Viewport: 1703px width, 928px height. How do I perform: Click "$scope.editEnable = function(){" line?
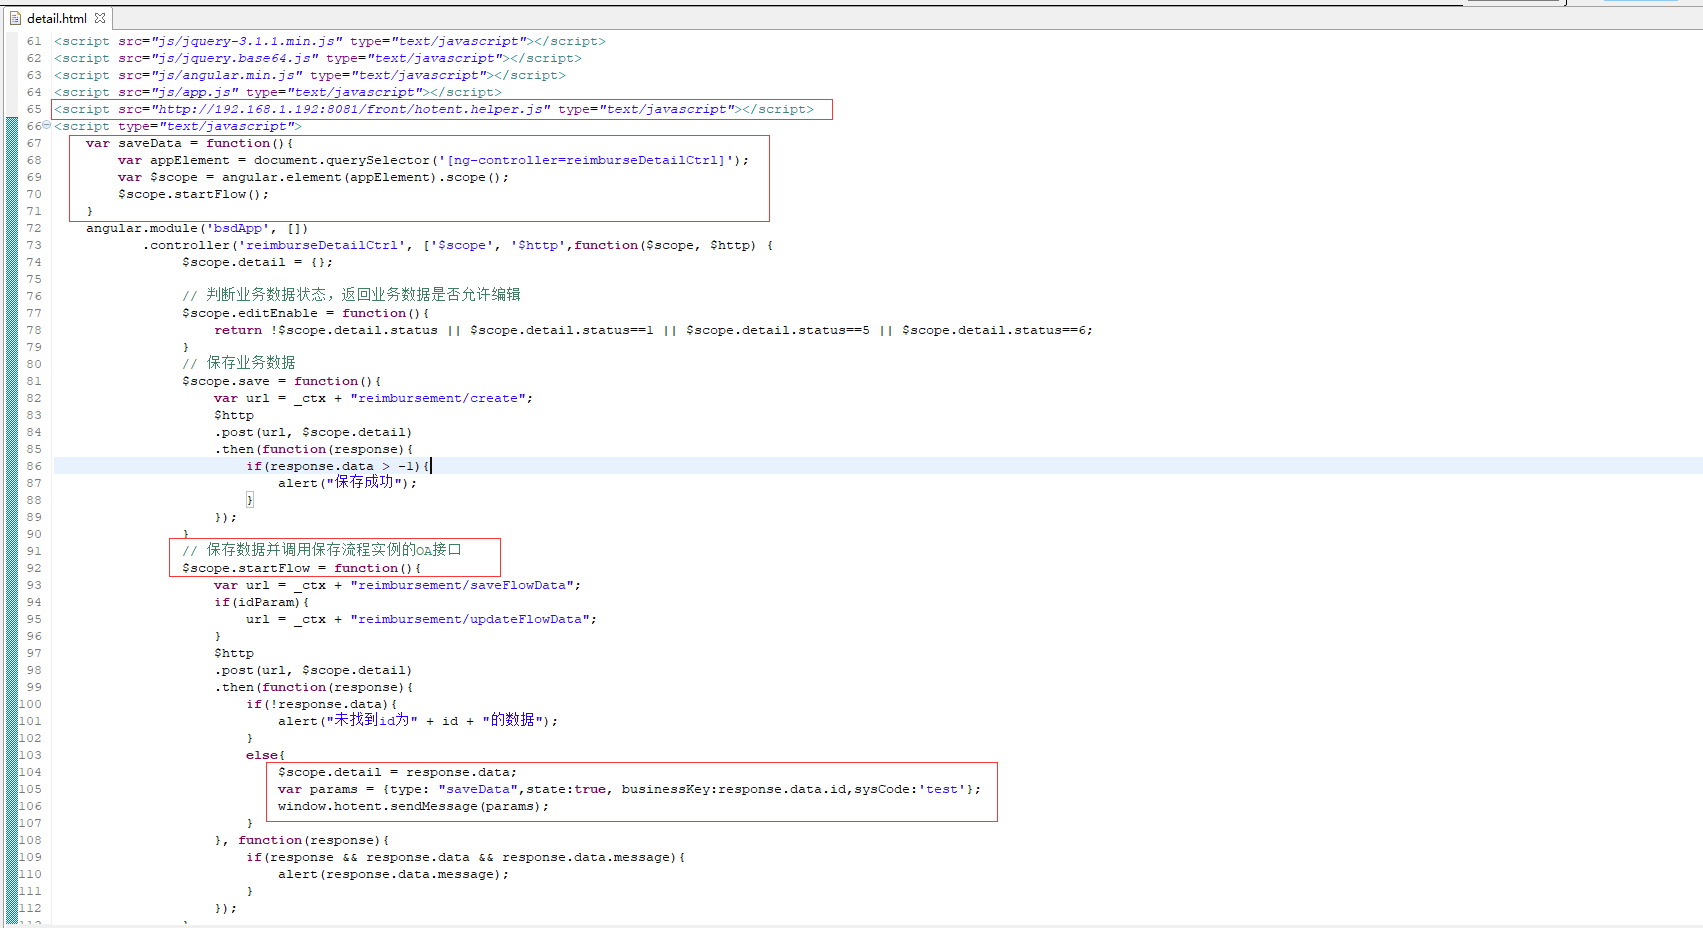[305, 313]
